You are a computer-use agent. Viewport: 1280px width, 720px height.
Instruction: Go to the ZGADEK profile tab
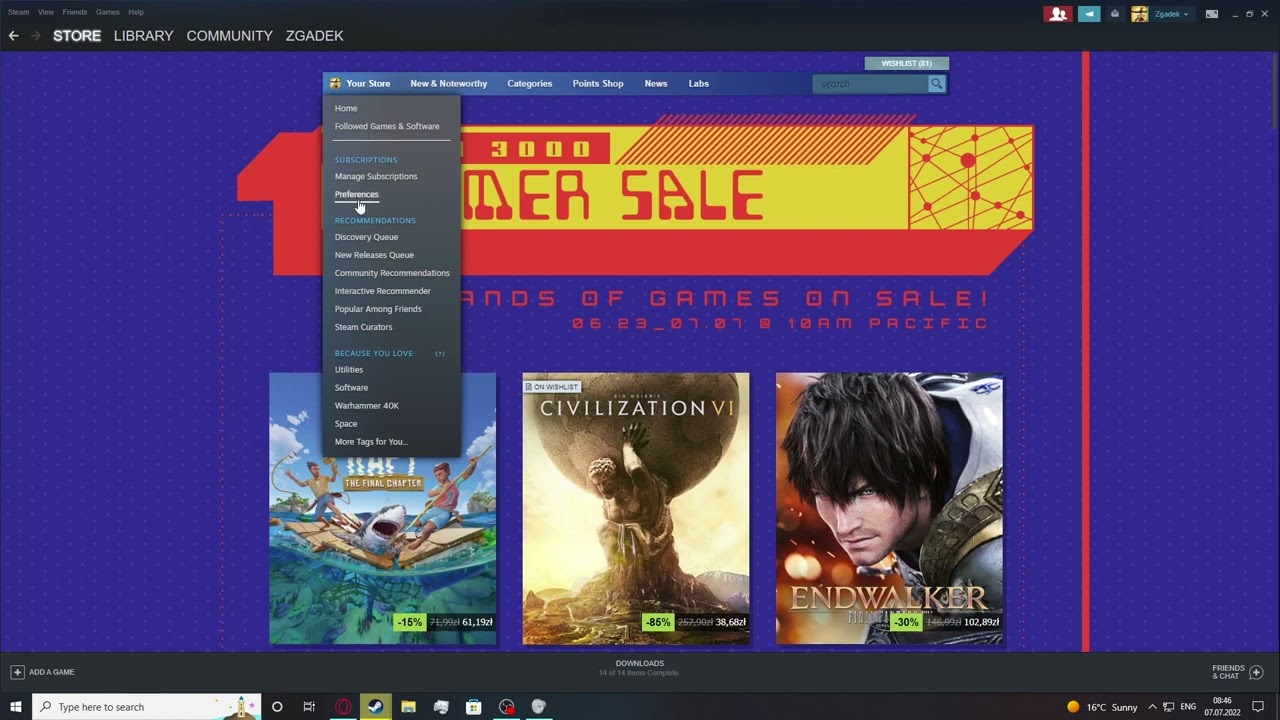[x=314, y=35]
